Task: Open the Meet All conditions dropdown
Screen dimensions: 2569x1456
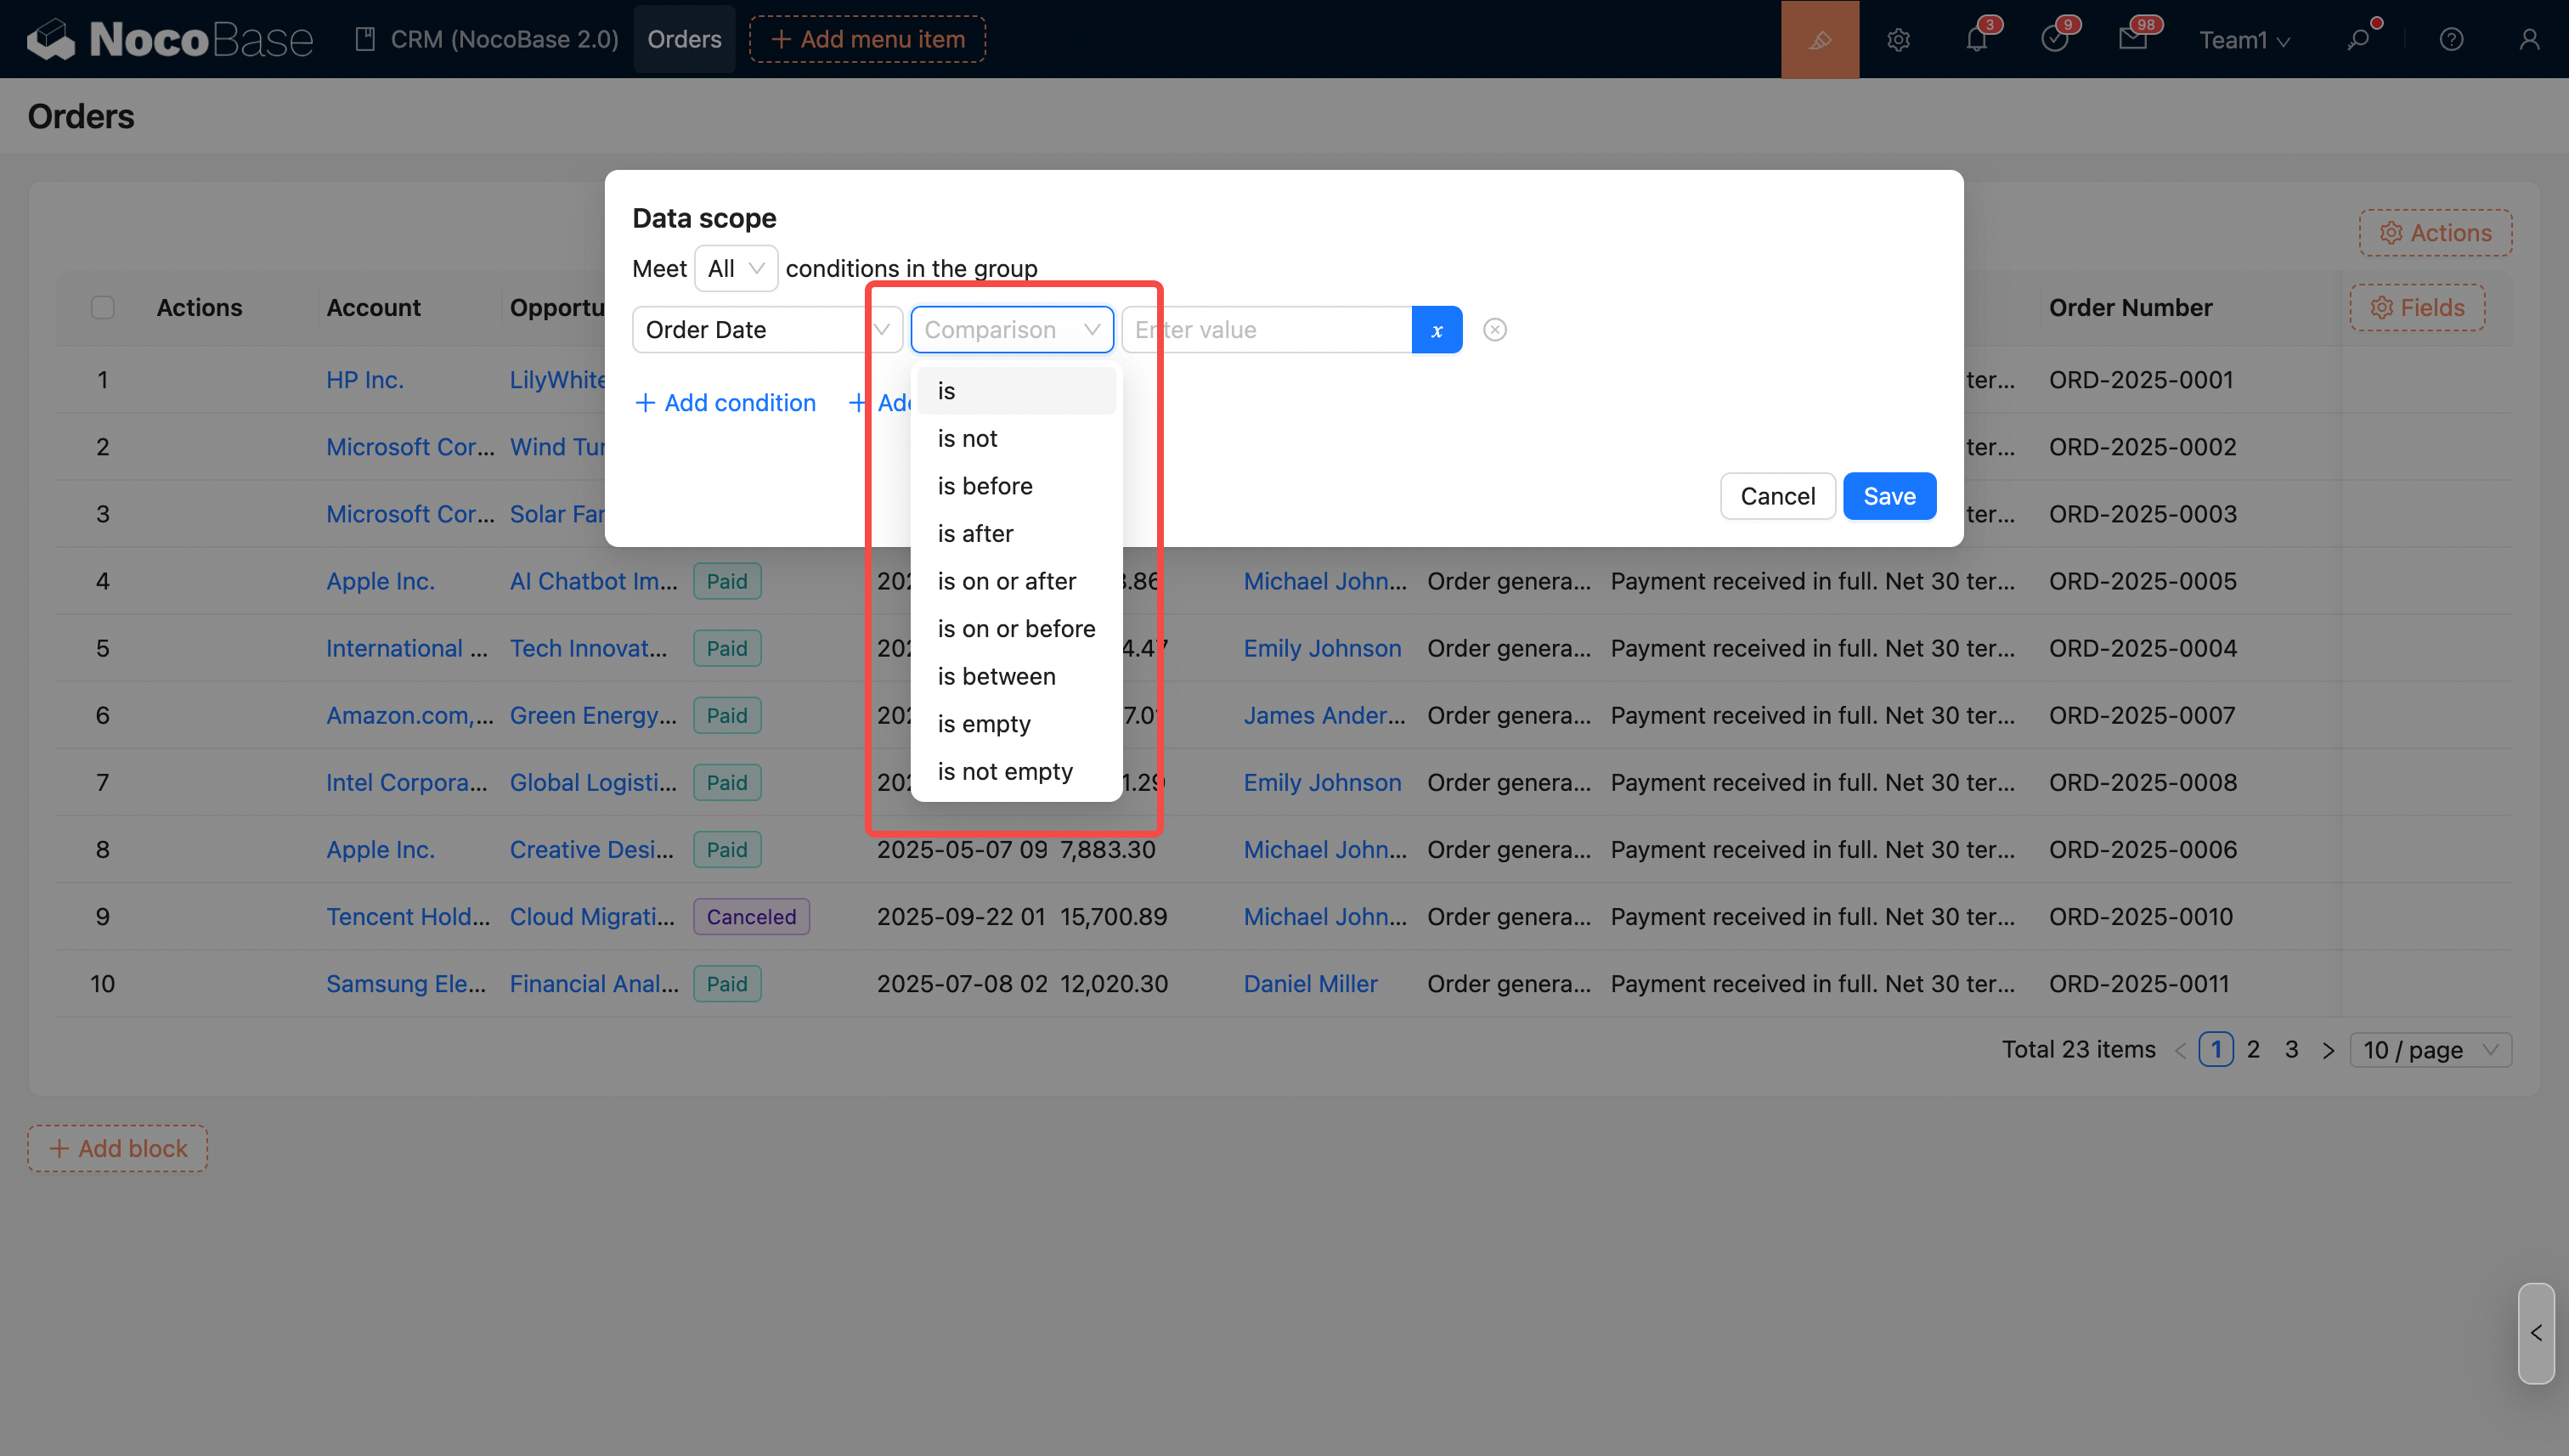Action: [x=735, y=268]
